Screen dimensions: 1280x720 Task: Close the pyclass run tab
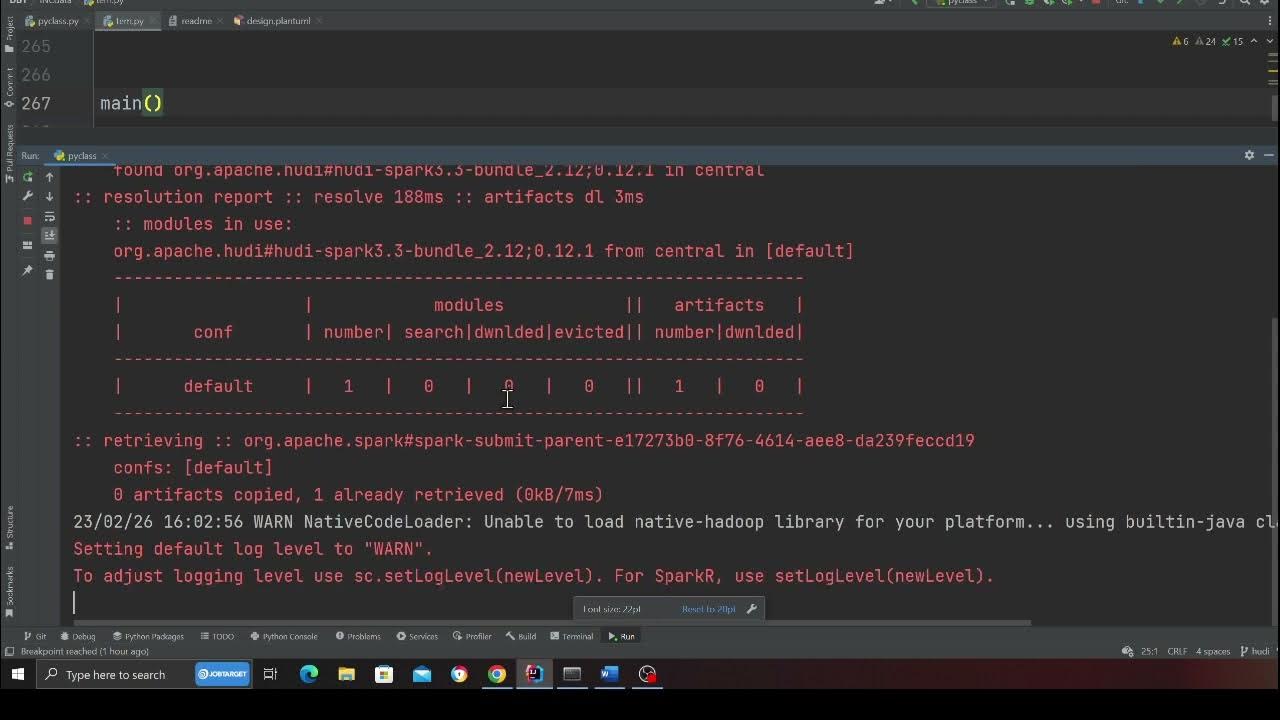pyautogui.click(x=105, y=156)
